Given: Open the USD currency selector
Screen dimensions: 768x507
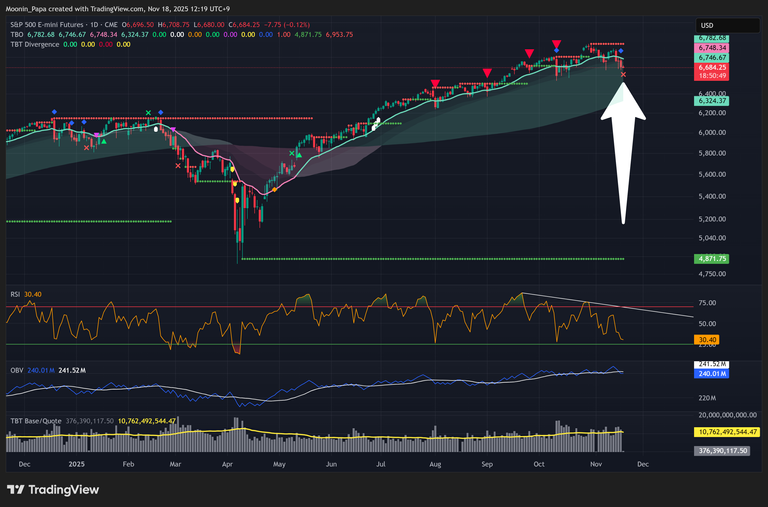Looking at the screenshot, I should (x=706, y=25).
